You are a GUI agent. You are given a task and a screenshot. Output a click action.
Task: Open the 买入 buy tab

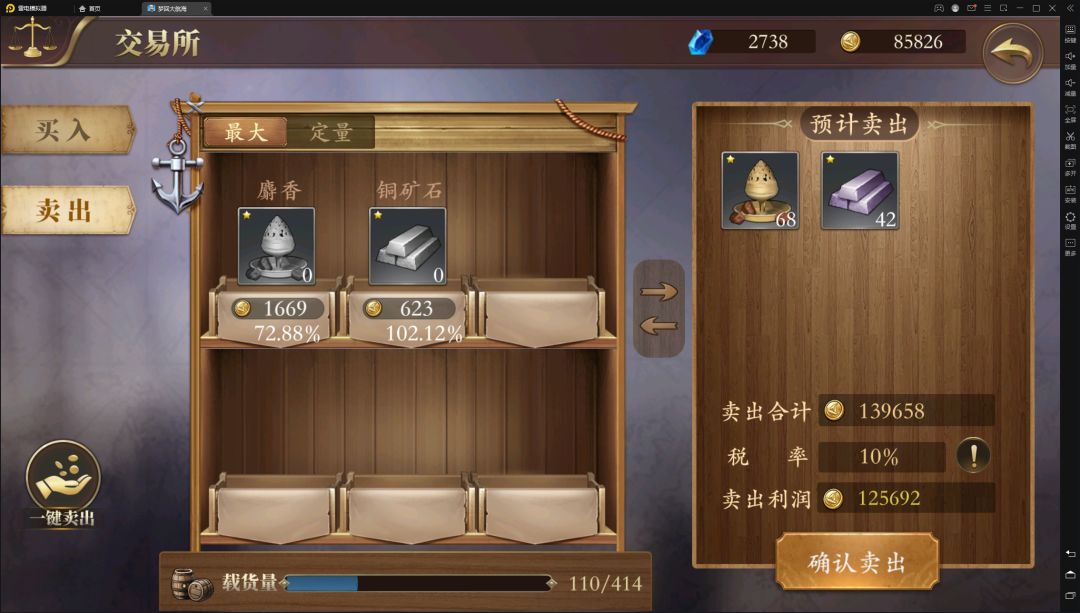(x=66, y=129)
